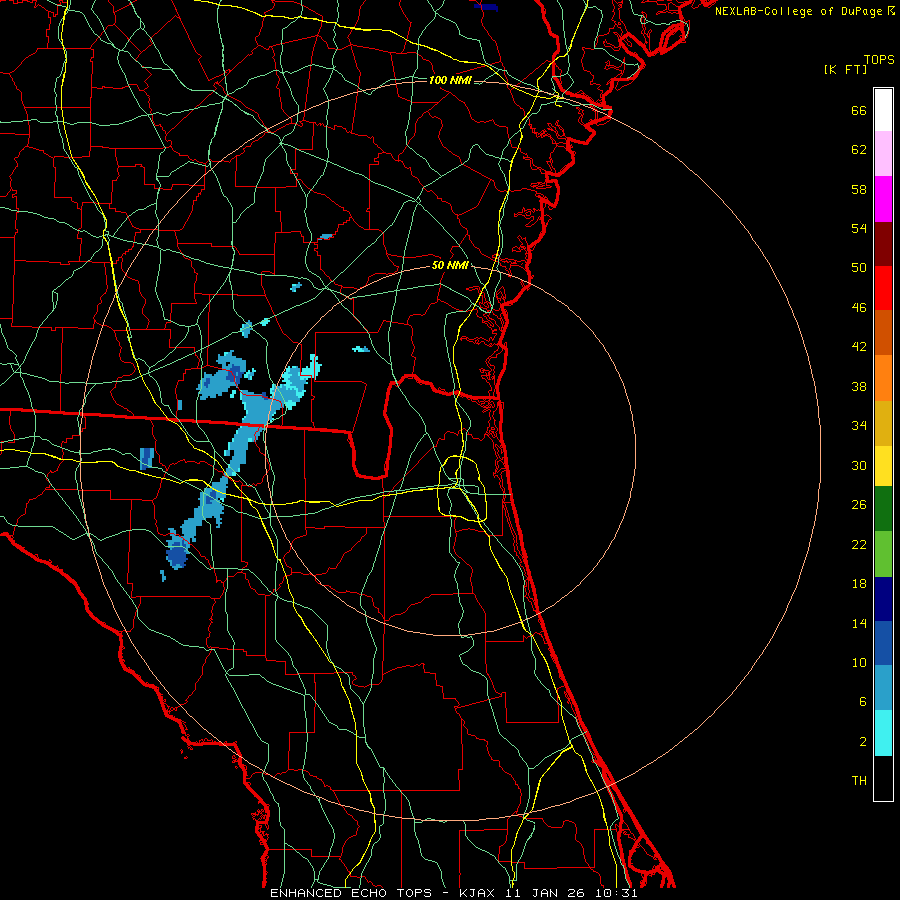Click the legend value '6'
Viewport: 900px width, 900px height.
863,701
